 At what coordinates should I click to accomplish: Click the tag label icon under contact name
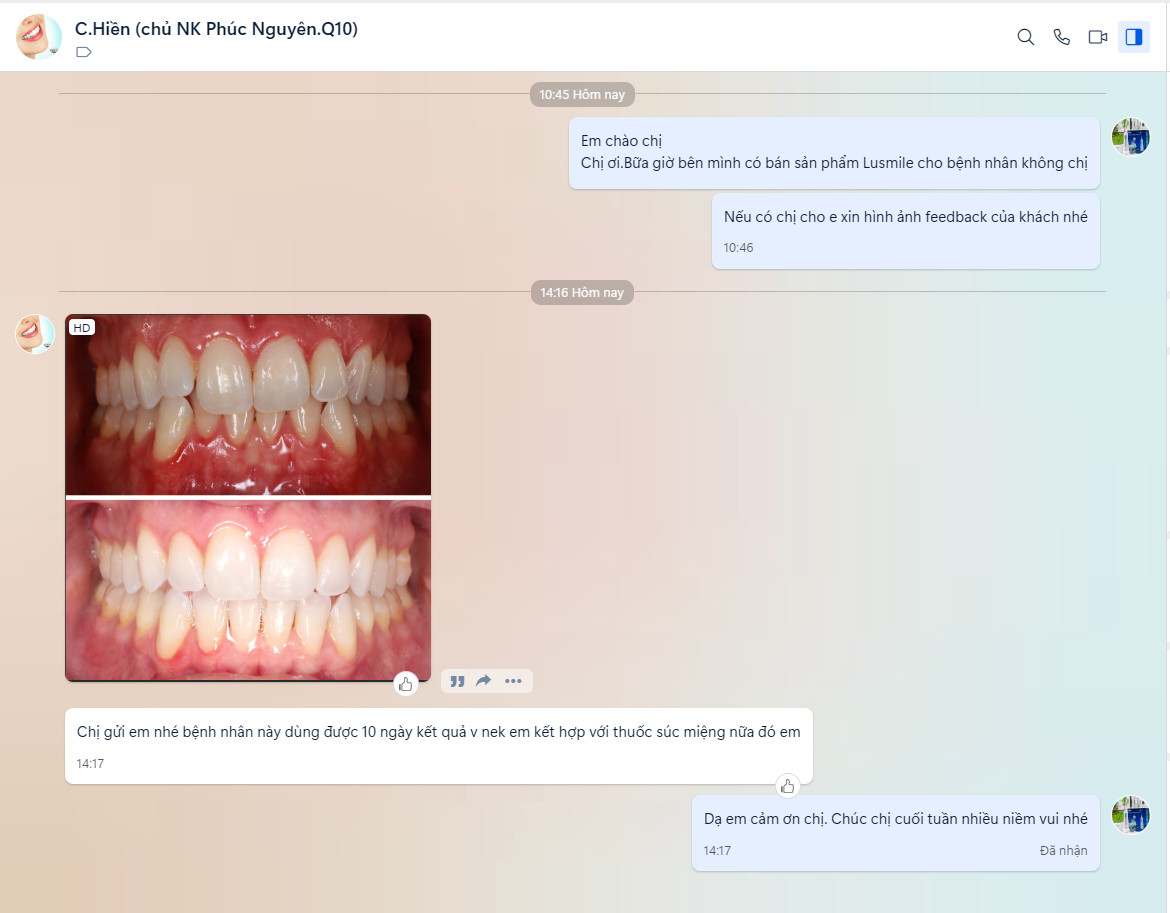pyautogui.click(x=84, y=52)
